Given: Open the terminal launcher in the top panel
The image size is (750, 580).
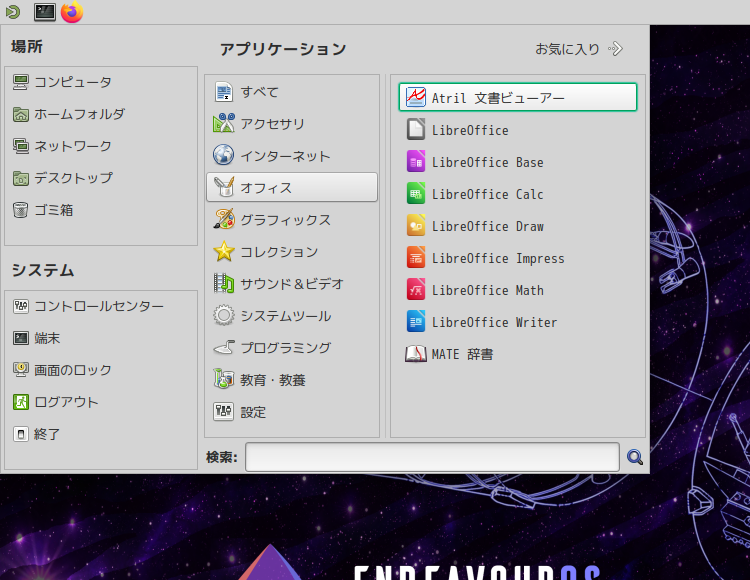Looking at the screenshot, I should coord(44,12).
